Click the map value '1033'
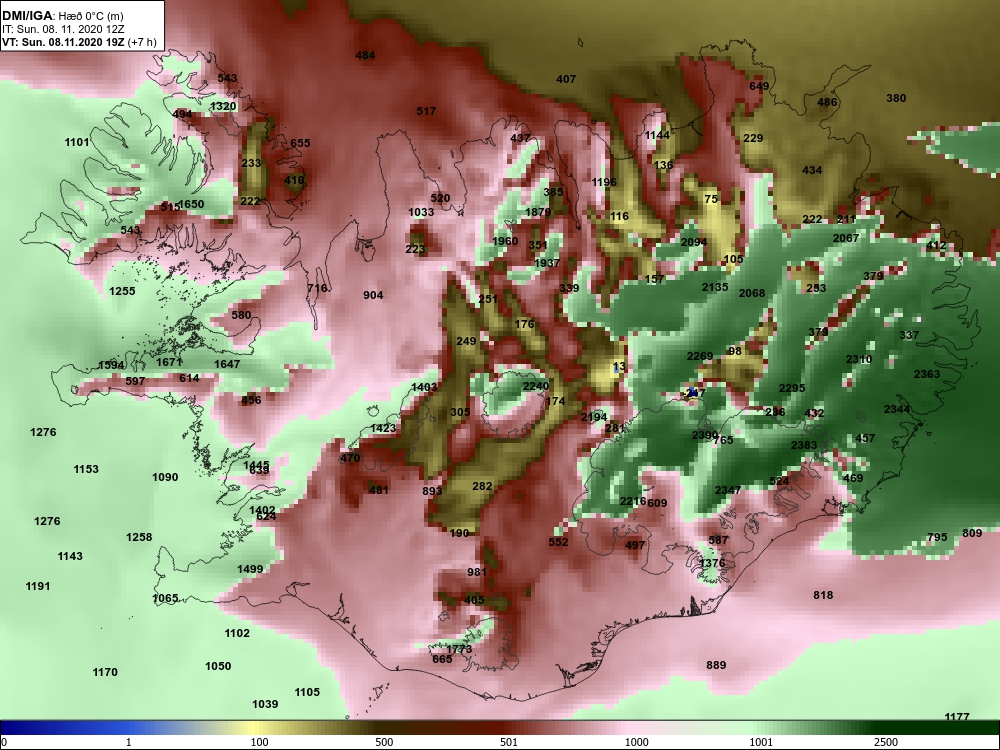This screenshot has width=1000, height=750. (421, 212)
